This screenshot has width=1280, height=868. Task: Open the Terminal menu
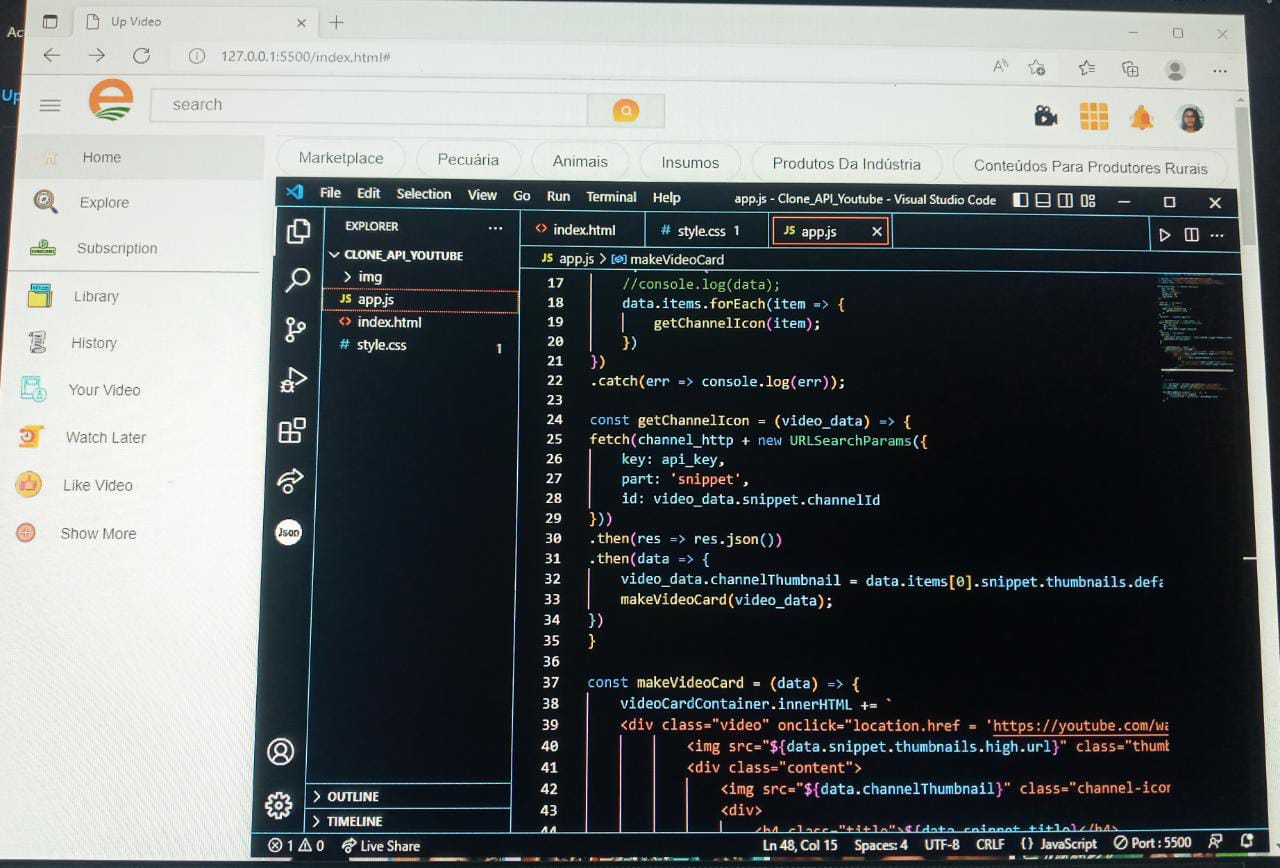(611, 197)
